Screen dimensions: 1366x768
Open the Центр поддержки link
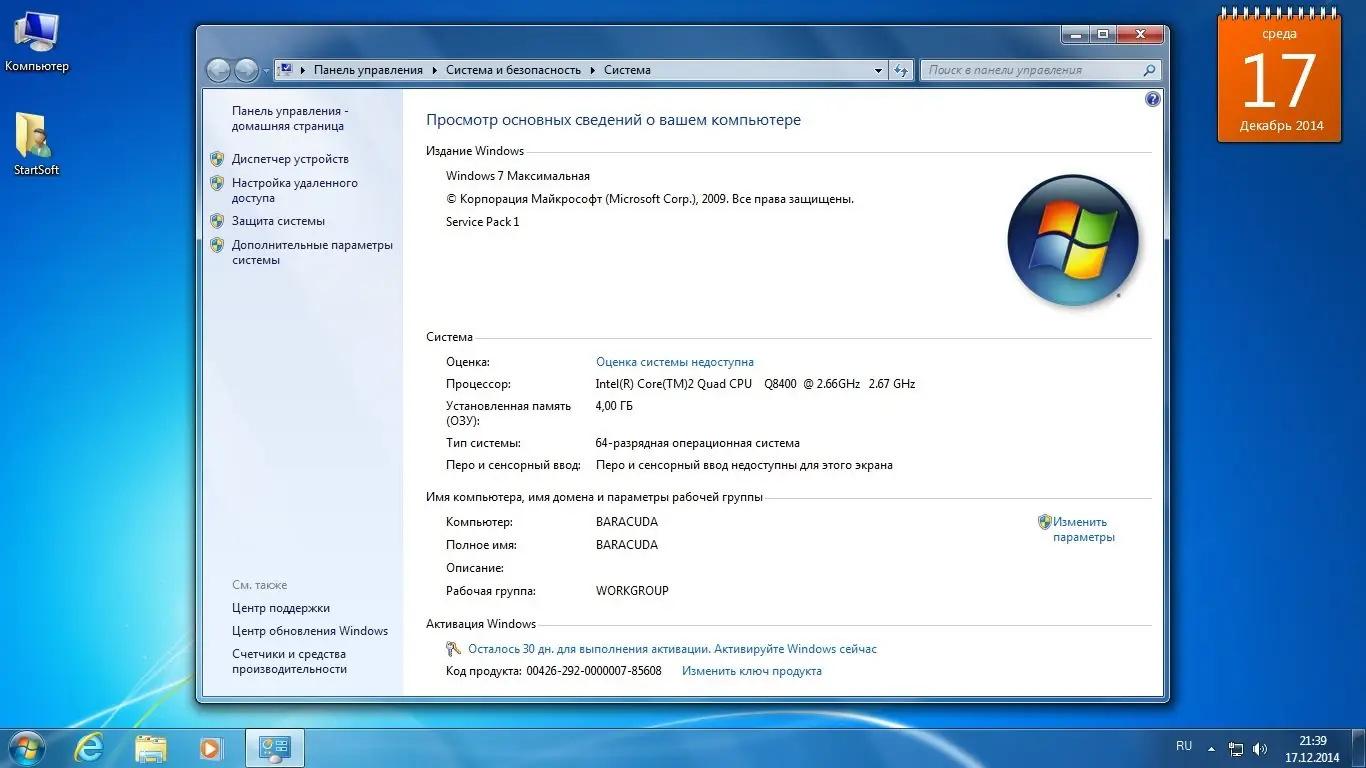click(x=281, y=608)
